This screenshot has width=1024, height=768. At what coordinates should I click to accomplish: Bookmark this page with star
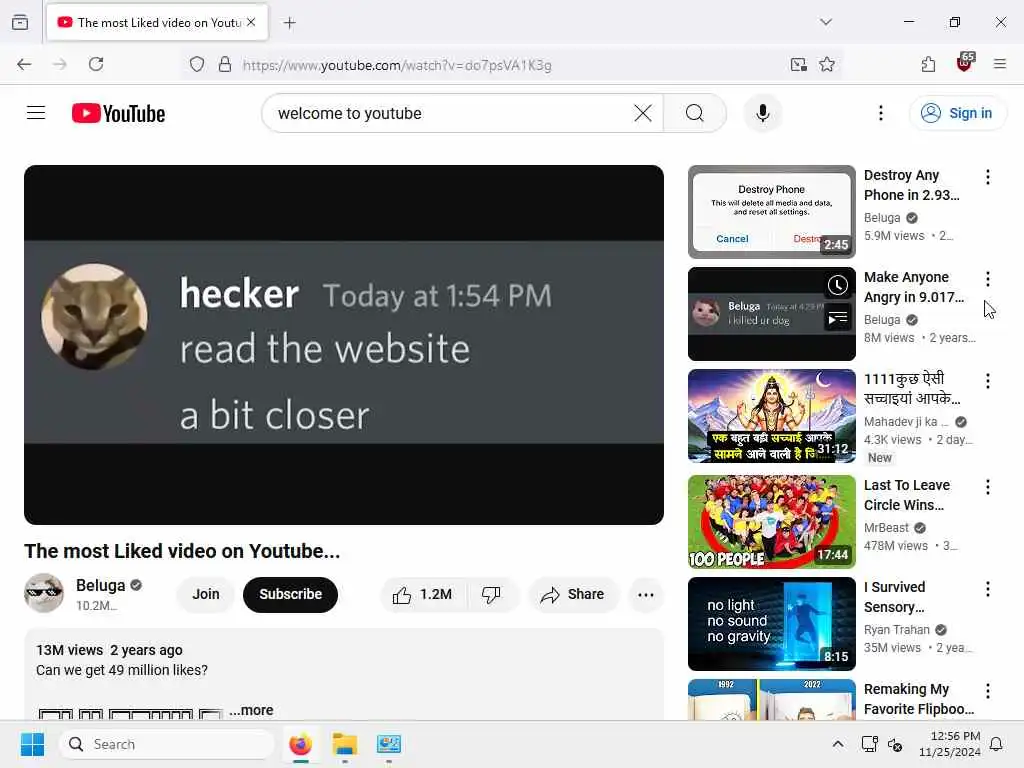point(827,65)
